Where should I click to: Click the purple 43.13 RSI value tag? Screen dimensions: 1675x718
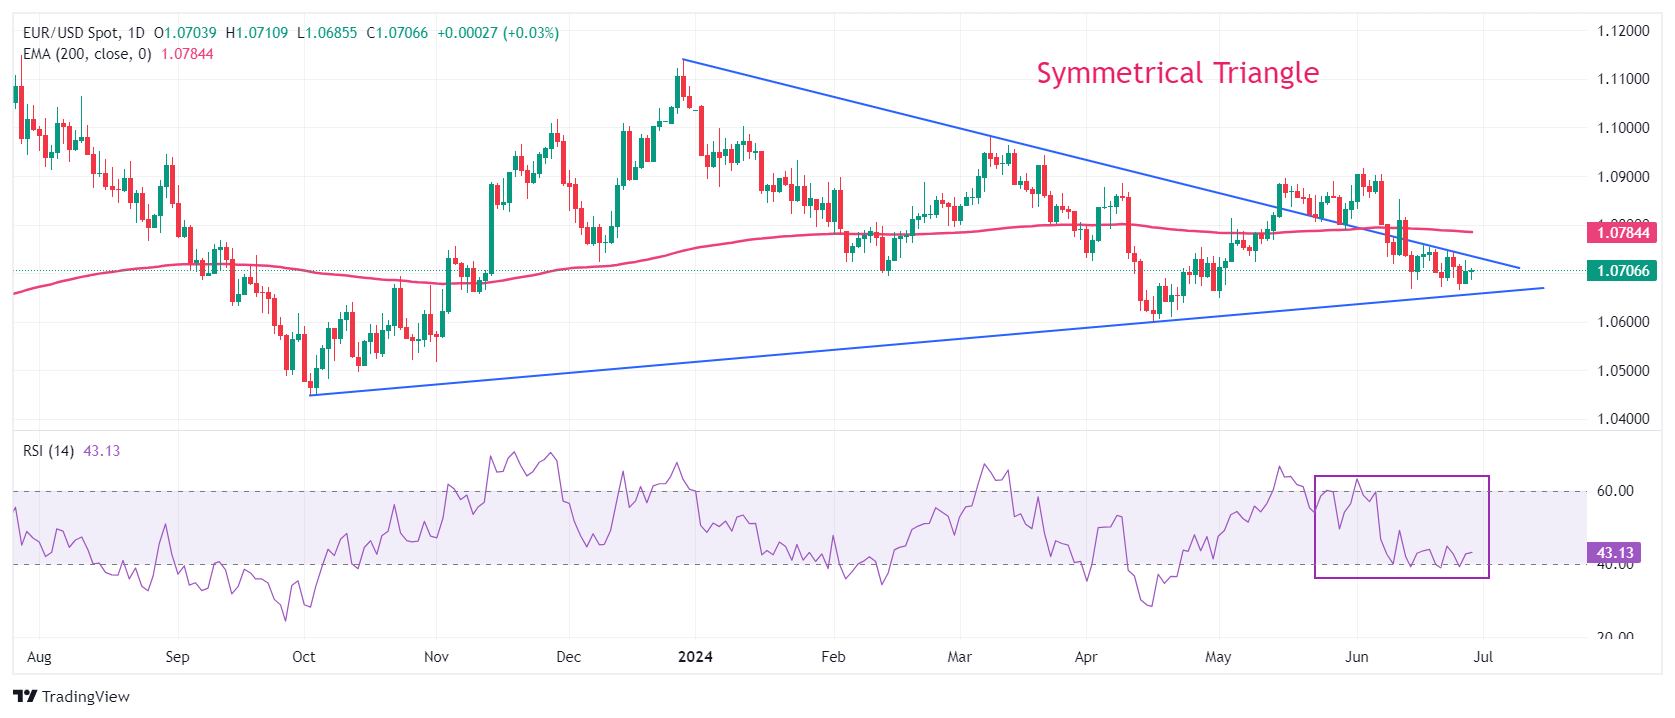coord(1614,553)
